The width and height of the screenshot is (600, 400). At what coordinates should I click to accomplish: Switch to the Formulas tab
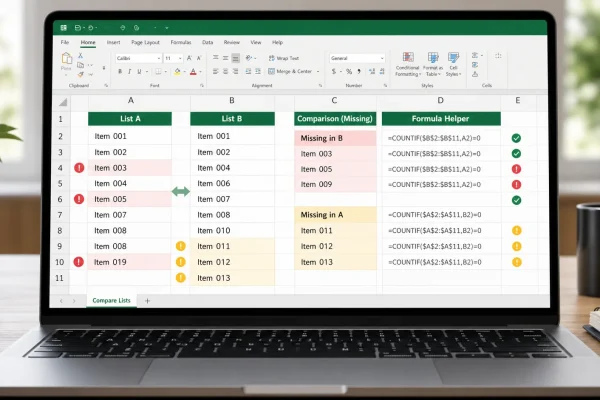(x=181, y=42)
